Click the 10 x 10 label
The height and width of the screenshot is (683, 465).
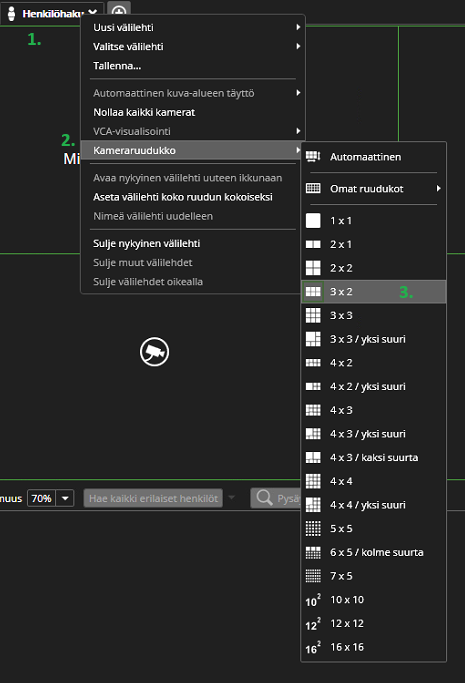(x=347, y=600)
